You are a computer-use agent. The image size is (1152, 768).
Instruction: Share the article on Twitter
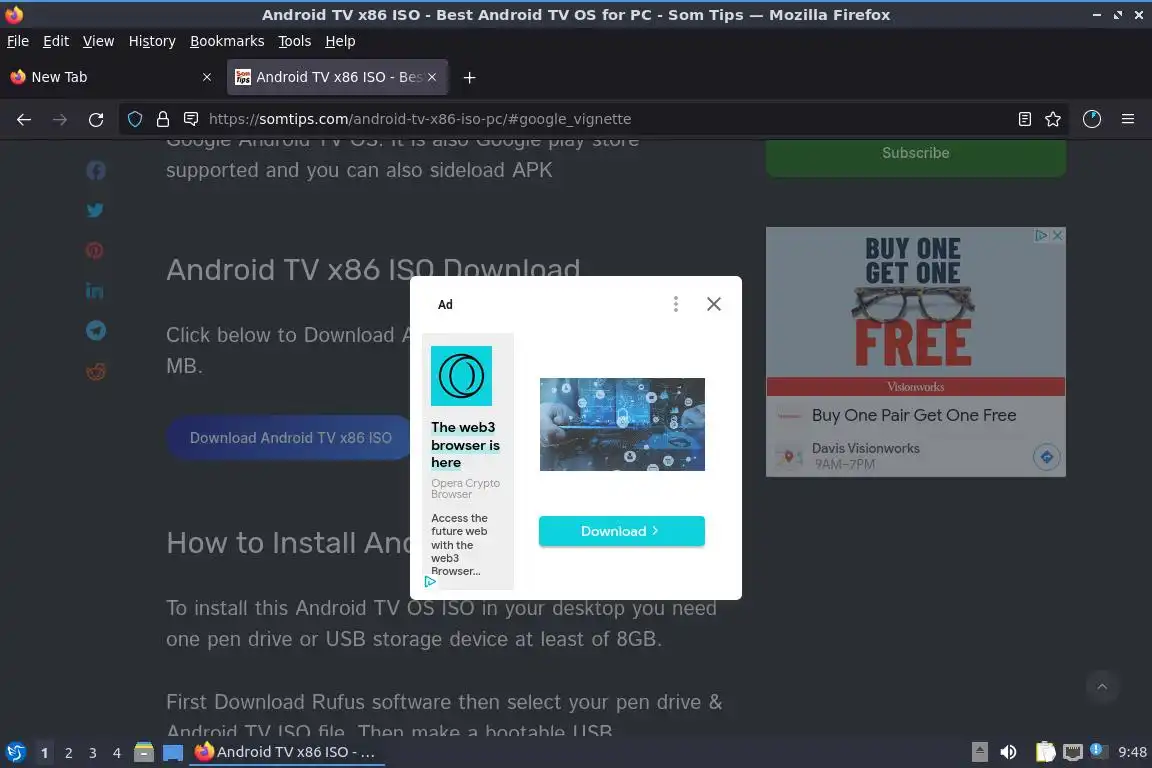click(x=96, y=210)
